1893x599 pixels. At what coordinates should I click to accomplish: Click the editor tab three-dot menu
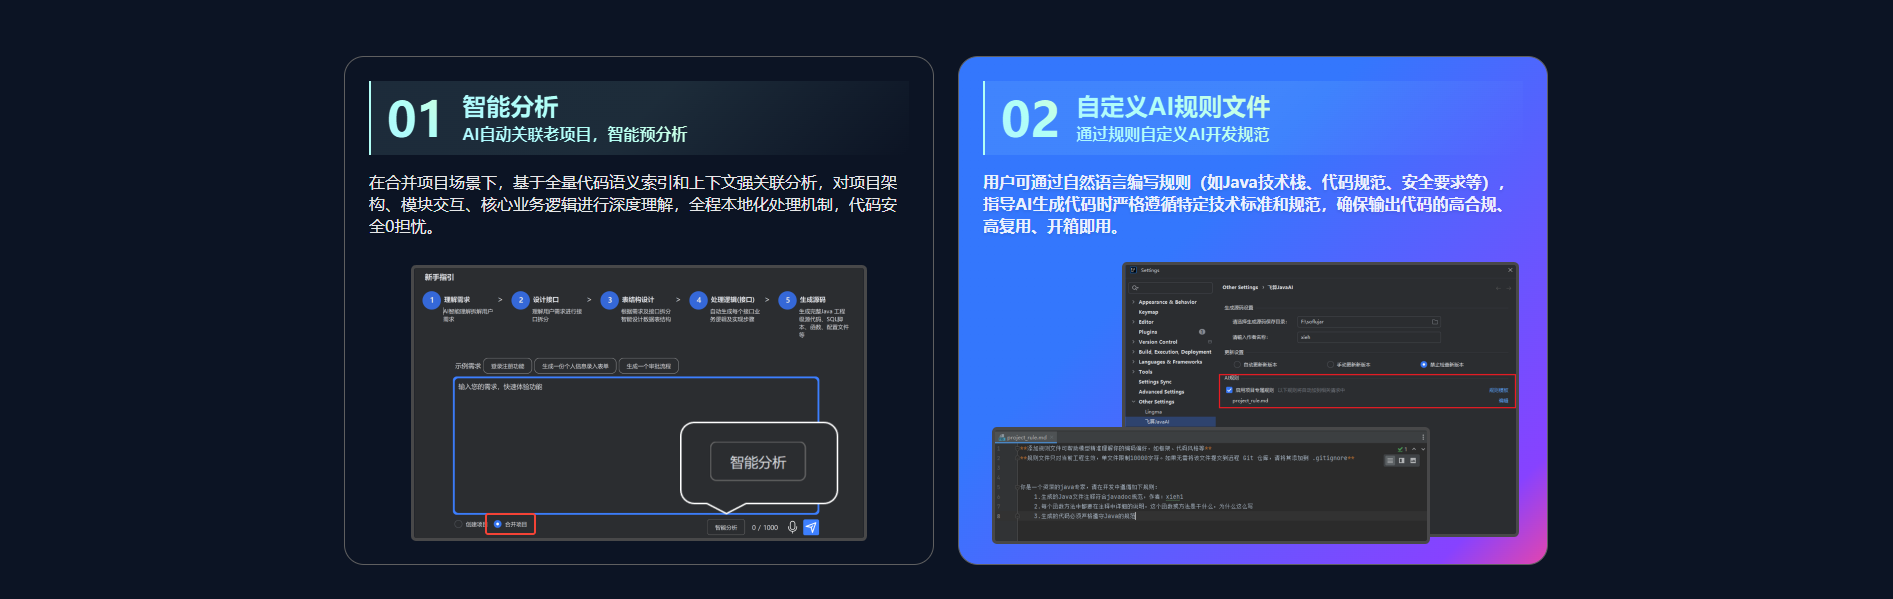(x=1423, y=437)
